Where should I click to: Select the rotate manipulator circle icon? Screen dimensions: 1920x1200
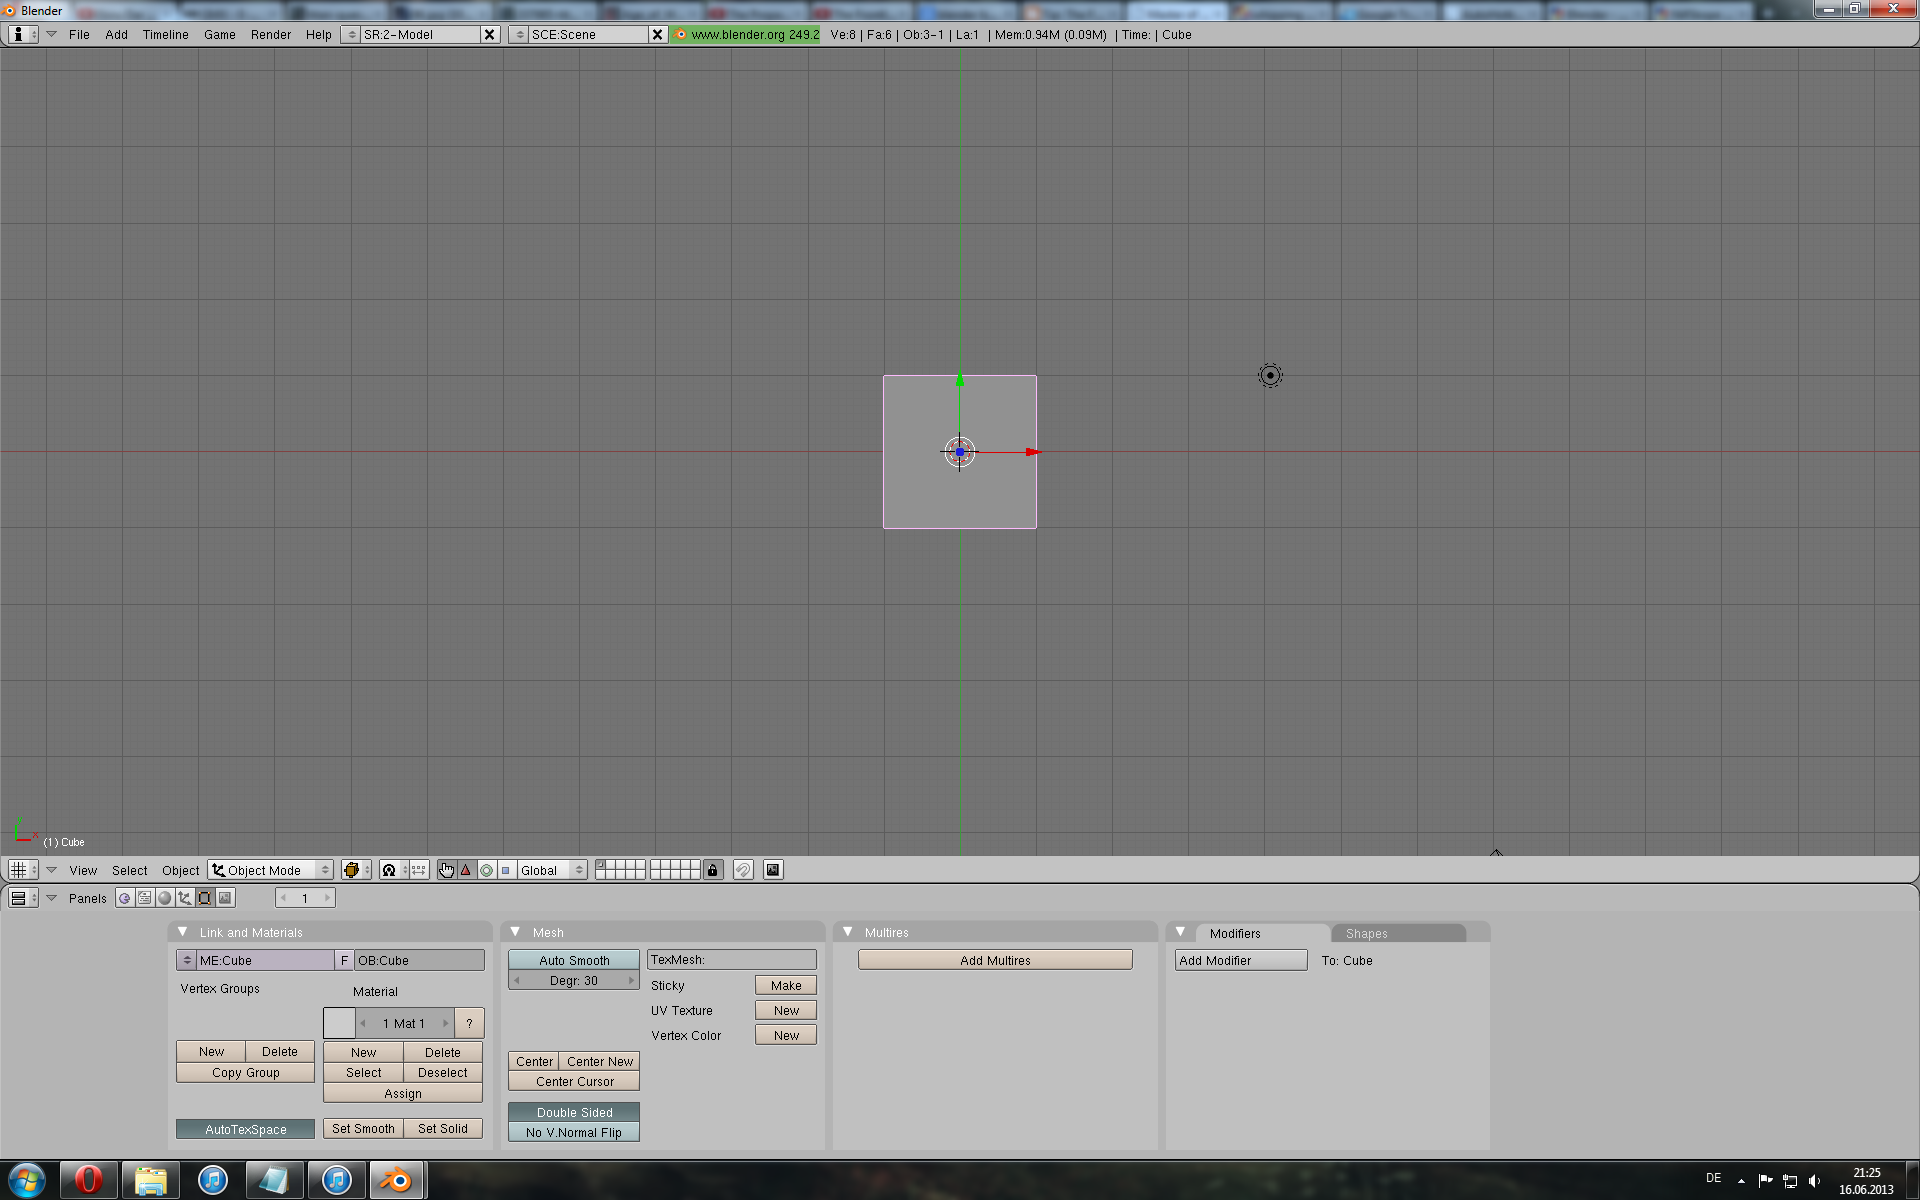click(486, 870)
